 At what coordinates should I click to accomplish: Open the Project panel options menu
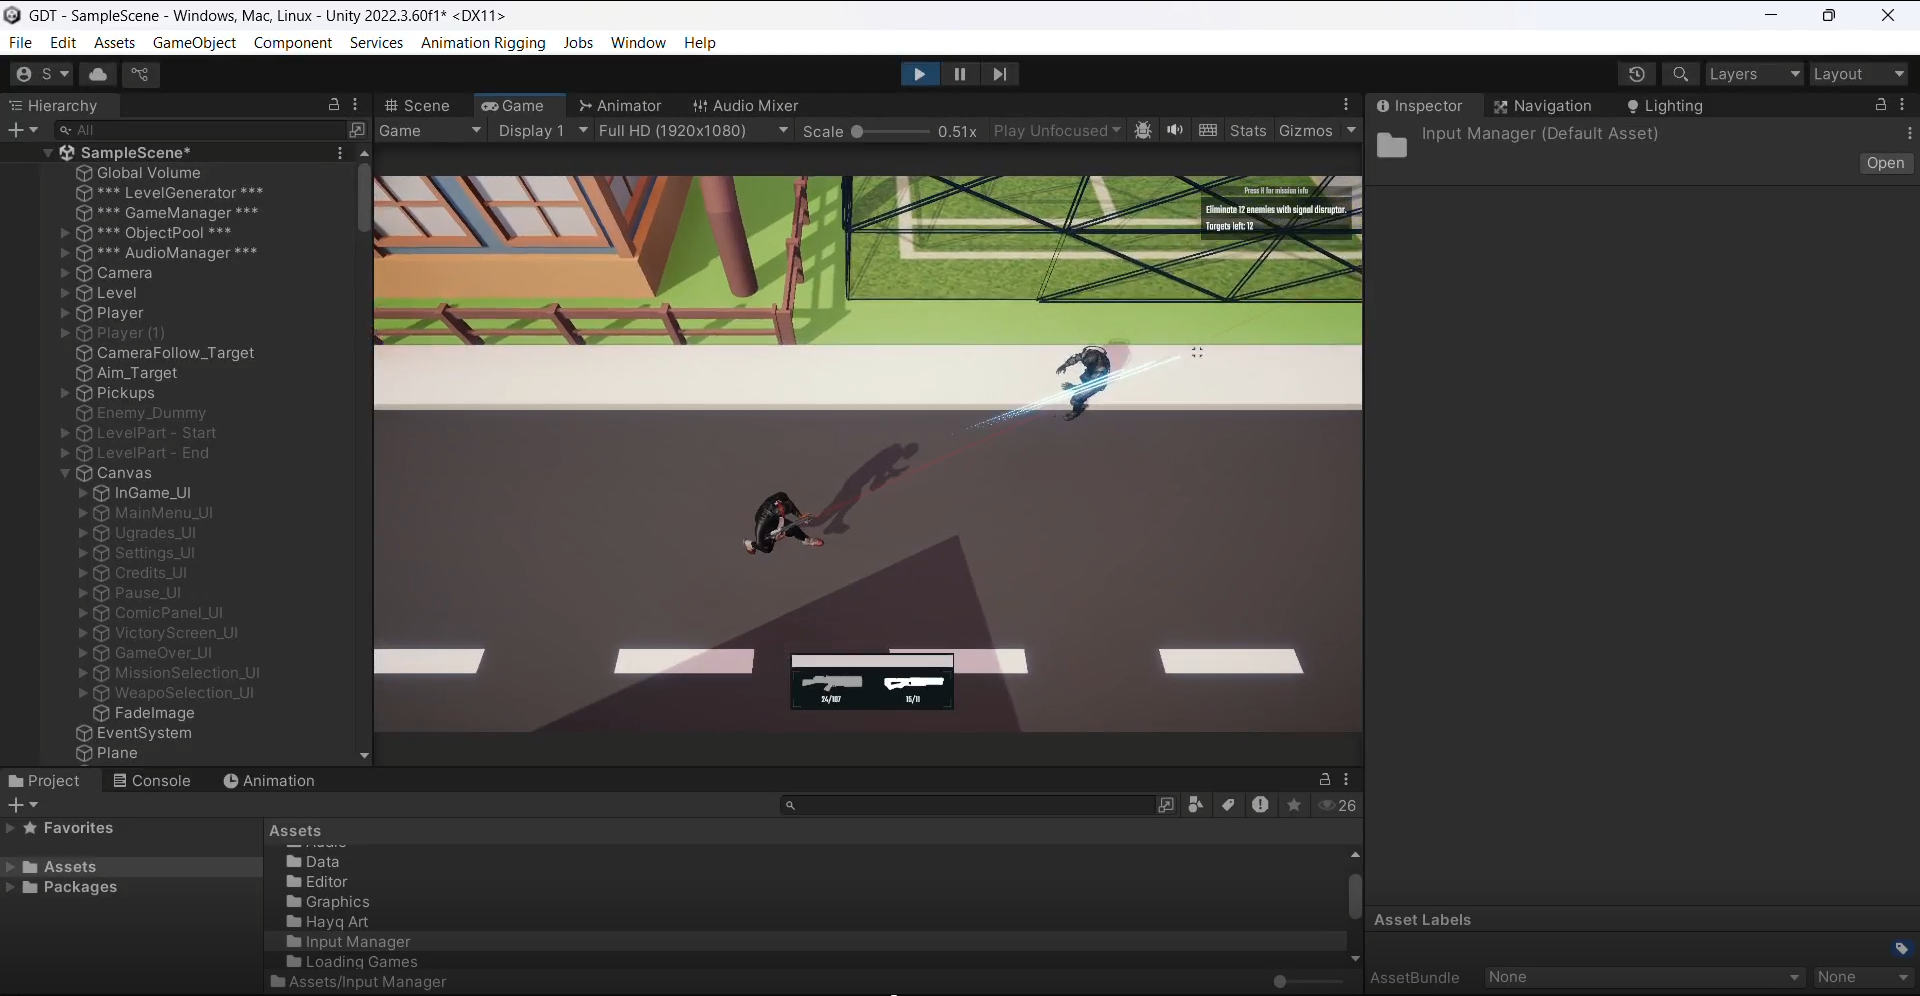pyautogui.click(x=1347, y=780)
